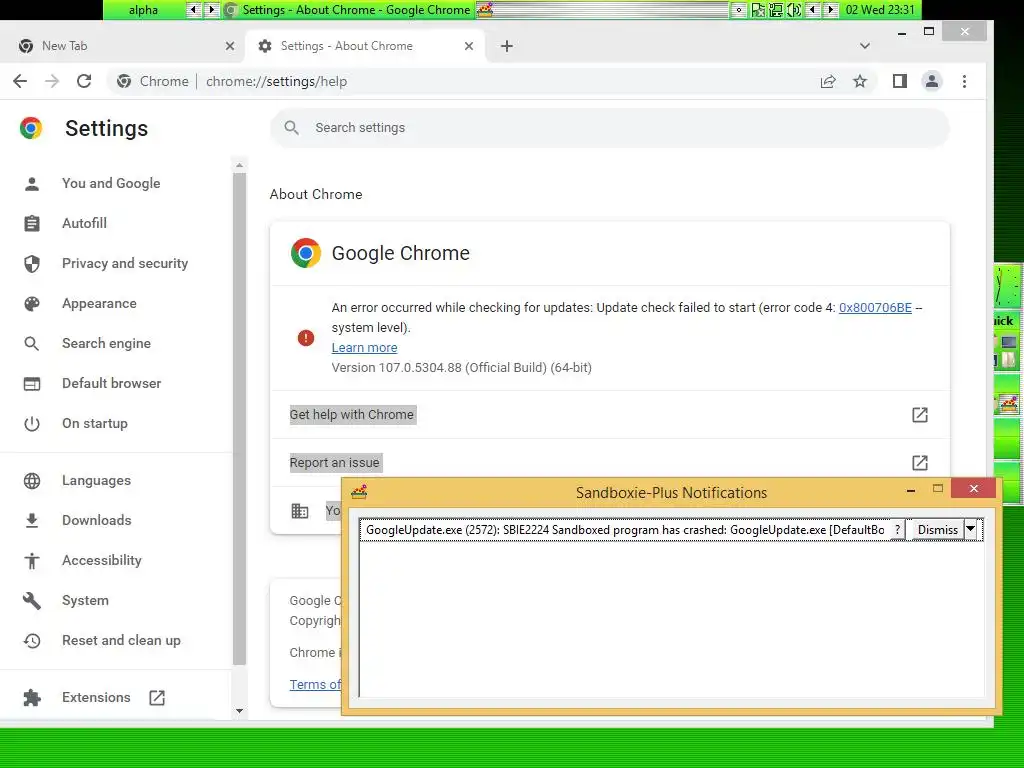
Task: Click the Sandboxie icon in the top taskbar
Action: (485, 9)
